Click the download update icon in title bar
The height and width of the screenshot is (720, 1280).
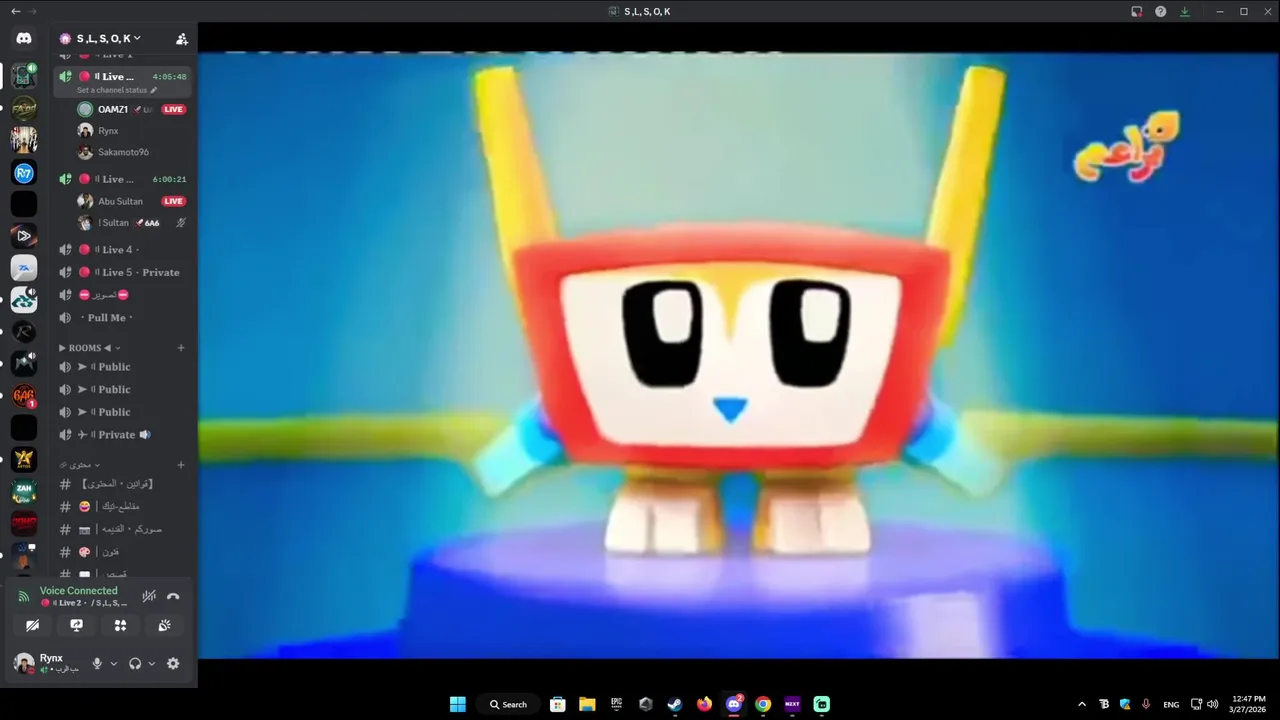point(1184,11)
